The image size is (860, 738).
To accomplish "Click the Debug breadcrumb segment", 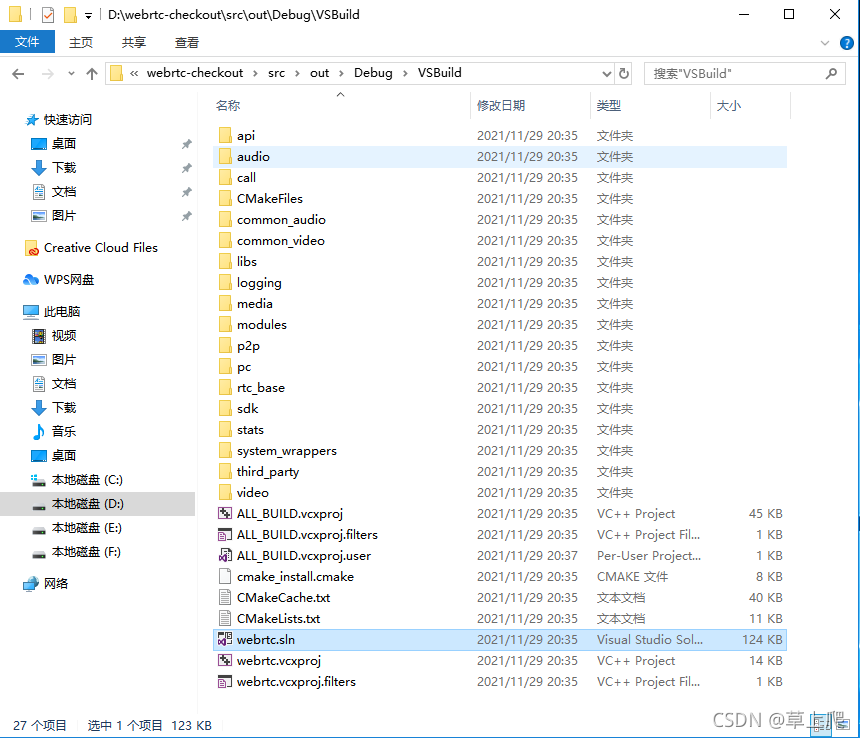I will [x=373, y=73].
